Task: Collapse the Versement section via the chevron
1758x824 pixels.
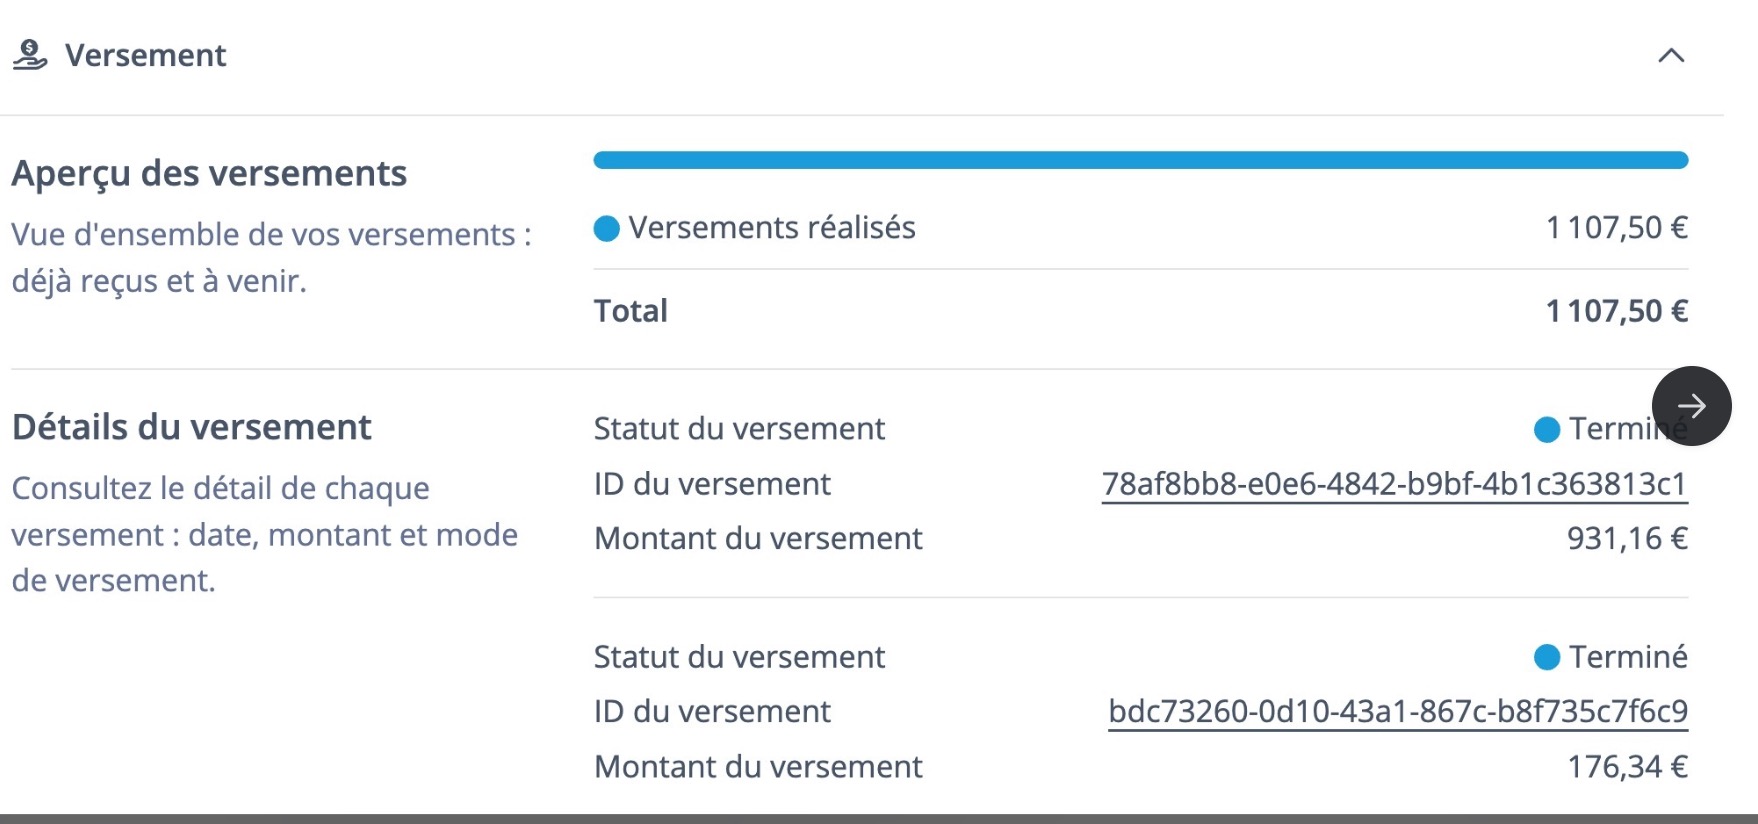Action: coord(1671,57)
